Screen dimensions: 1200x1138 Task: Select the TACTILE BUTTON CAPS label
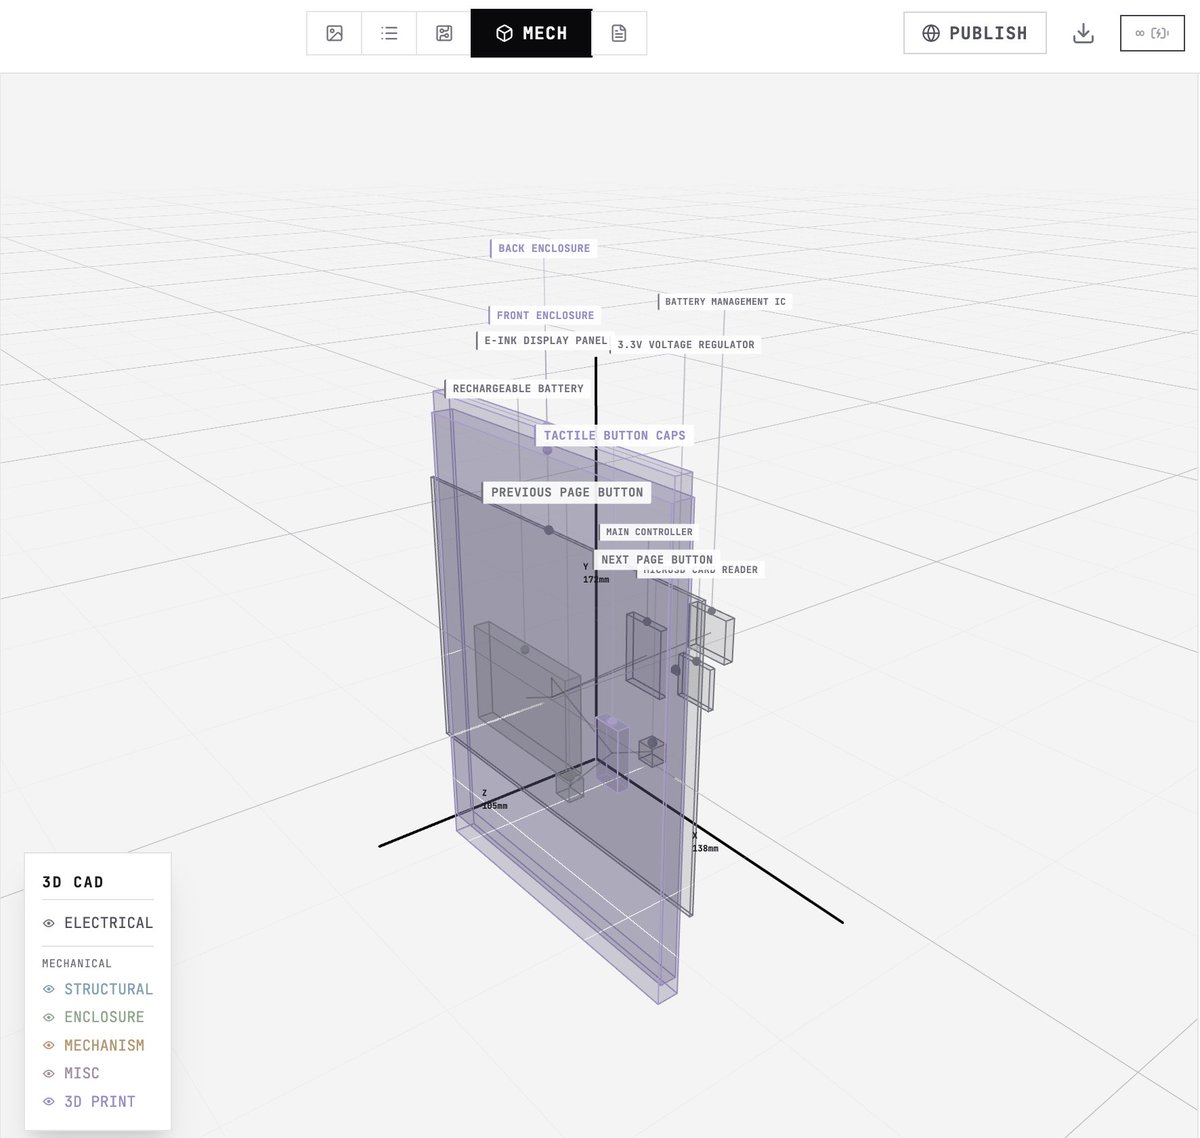[x=614, y=435]
